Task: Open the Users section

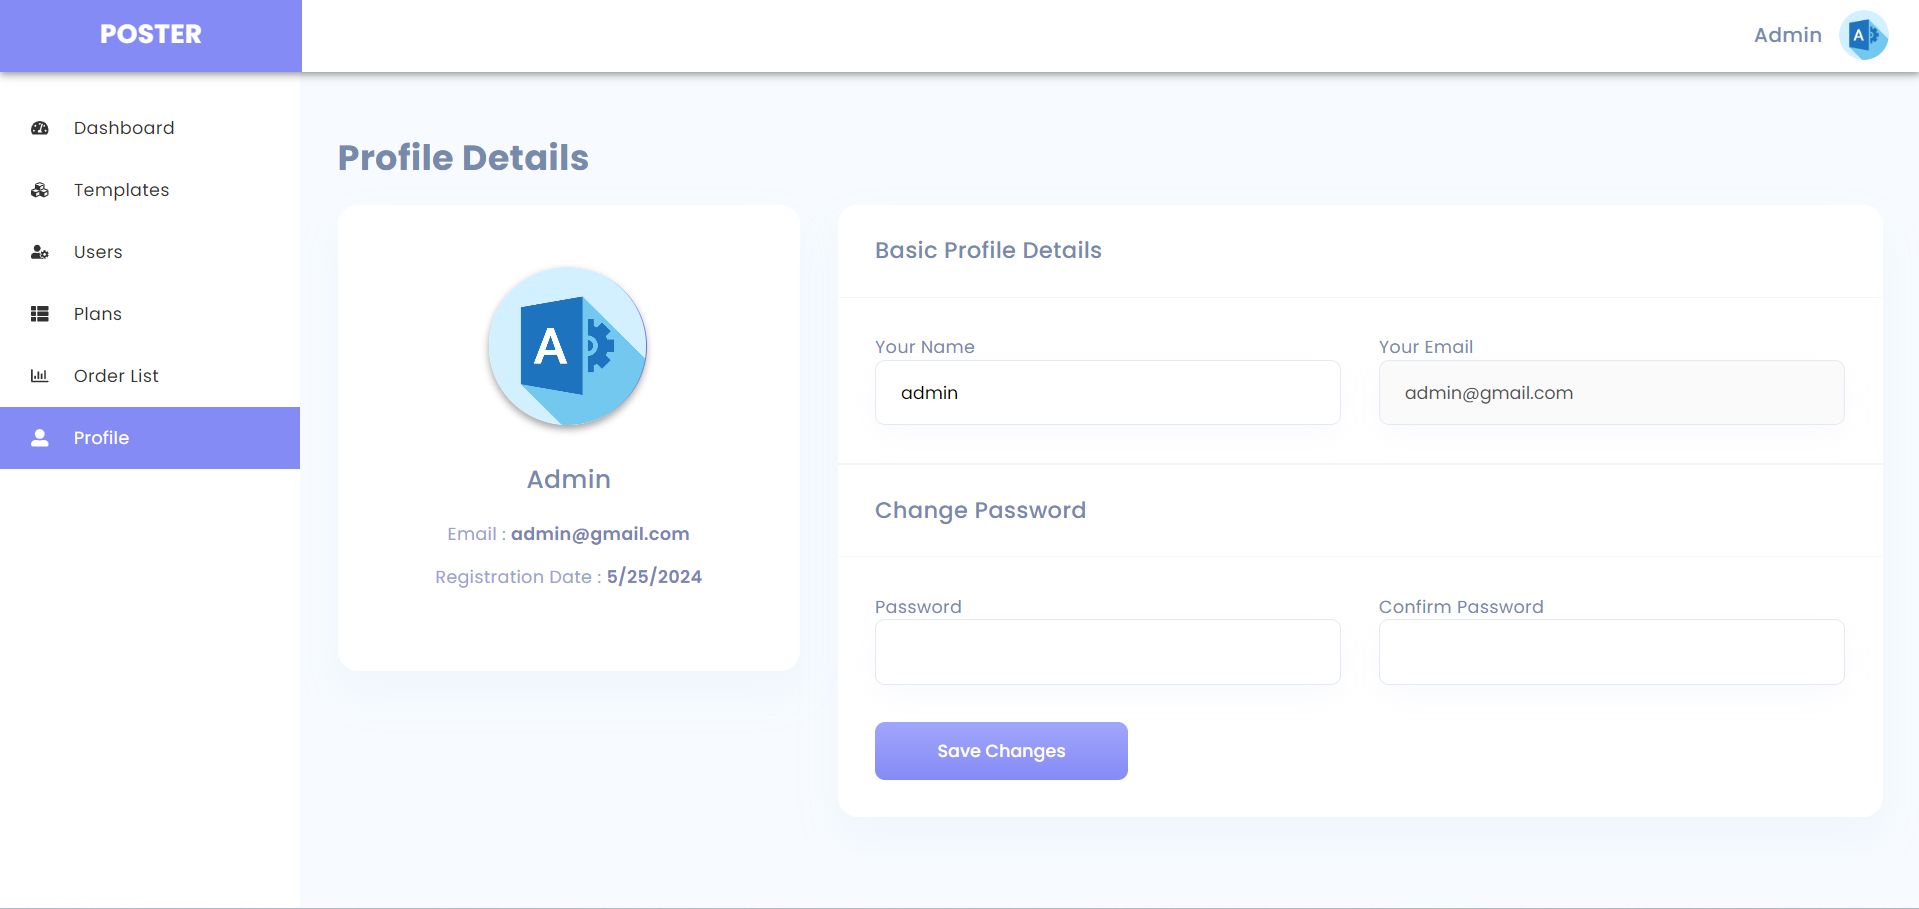Action: tap(98, 252)
